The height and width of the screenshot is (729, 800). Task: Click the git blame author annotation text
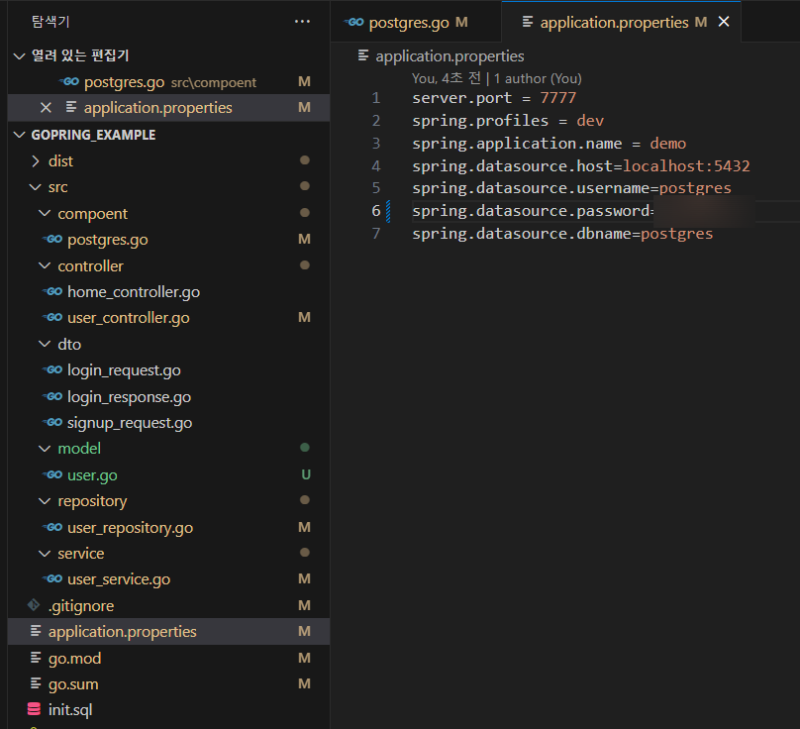click(496, 78)
